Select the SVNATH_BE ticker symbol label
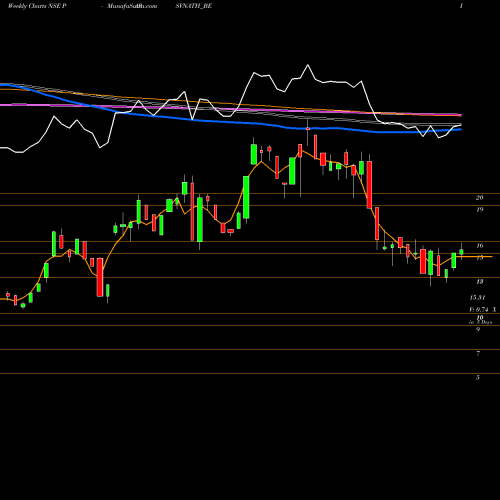The height and width of the screenshot is (500, 500). click(193, 6)
